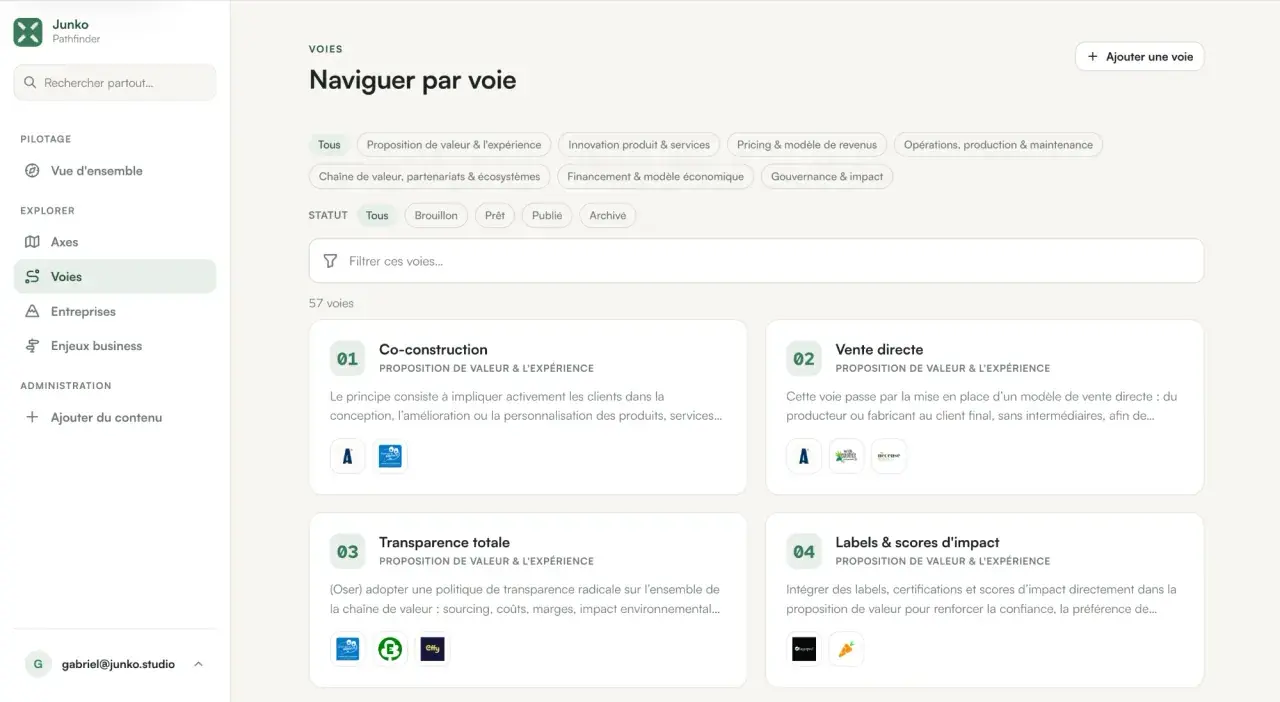The width and height of the screenshot is (1280, 702).
Task: Select the Archivé status chip
Action: tap(608, 215)
